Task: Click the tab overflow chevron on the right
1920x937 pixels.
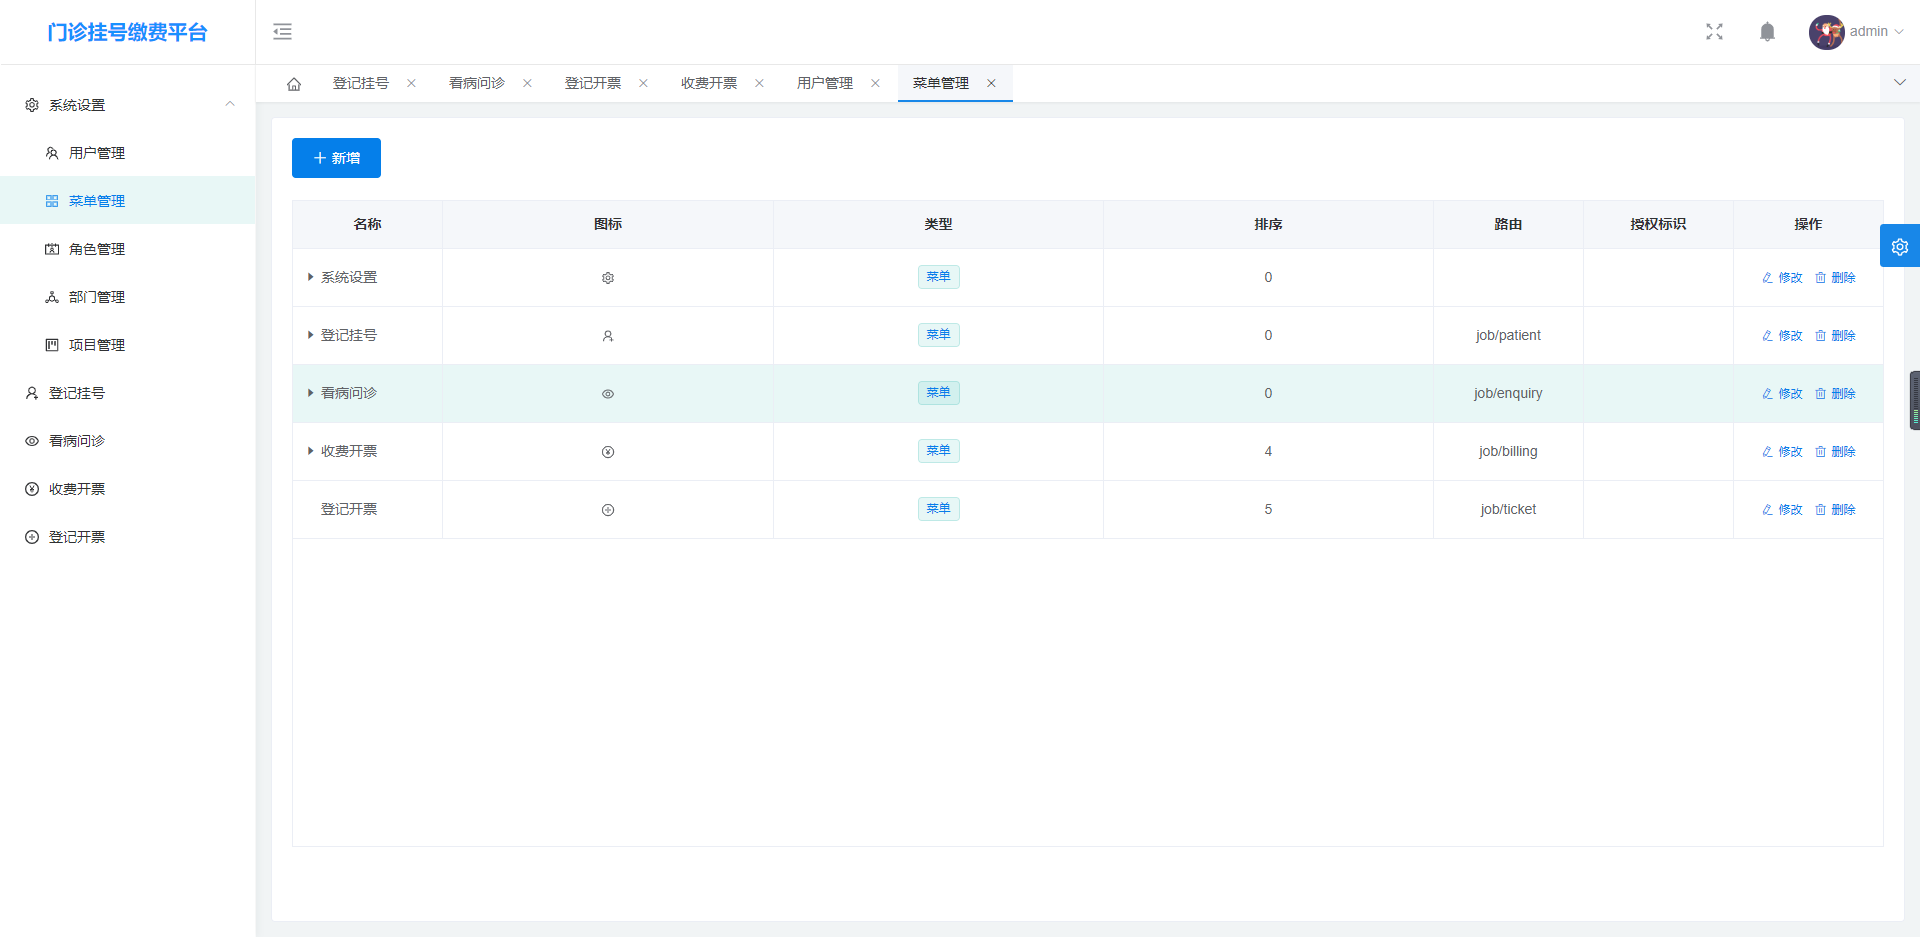Action: click(x=1899, y=83)
